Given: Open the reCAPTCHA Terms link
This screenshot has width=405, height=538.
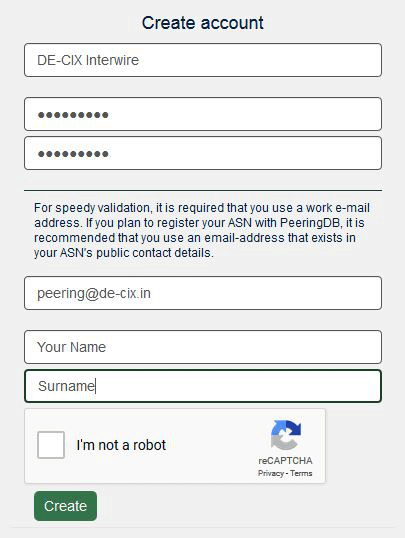Looking at the screenshot, I should pyautogui.click(x=301, y=473).
